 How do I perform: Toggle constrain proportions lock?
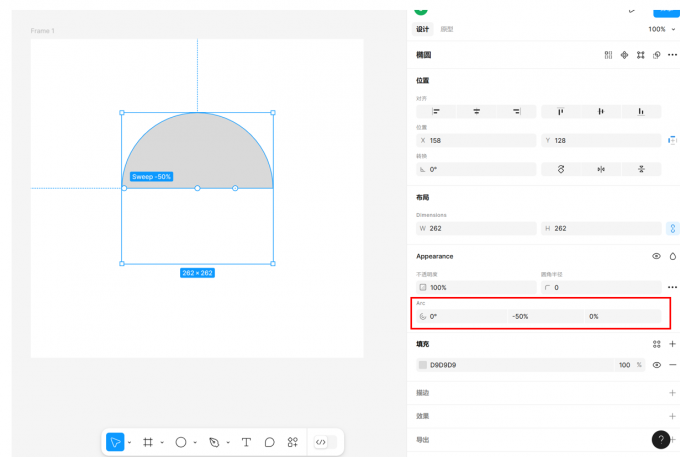pos(673,228)
